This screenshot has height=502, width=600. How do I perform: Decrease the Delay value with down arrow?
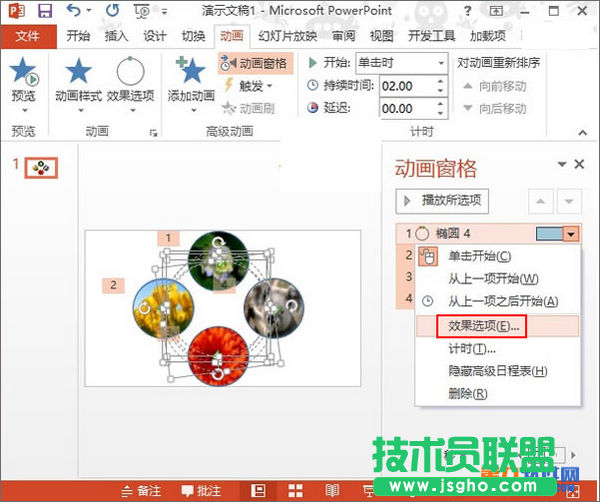(441, 113)
